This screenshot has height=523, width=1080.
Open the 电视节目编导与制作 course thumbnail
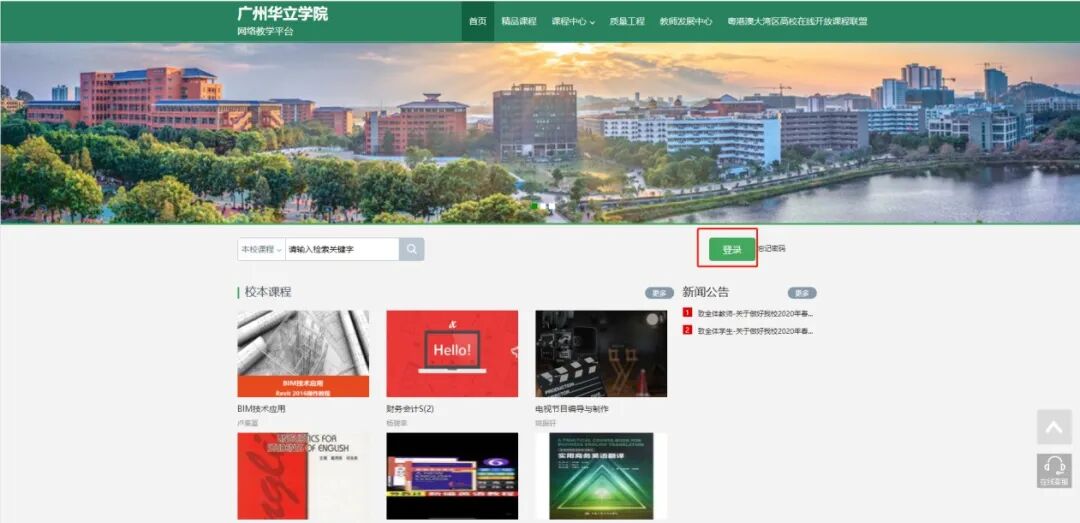(601, 353)
